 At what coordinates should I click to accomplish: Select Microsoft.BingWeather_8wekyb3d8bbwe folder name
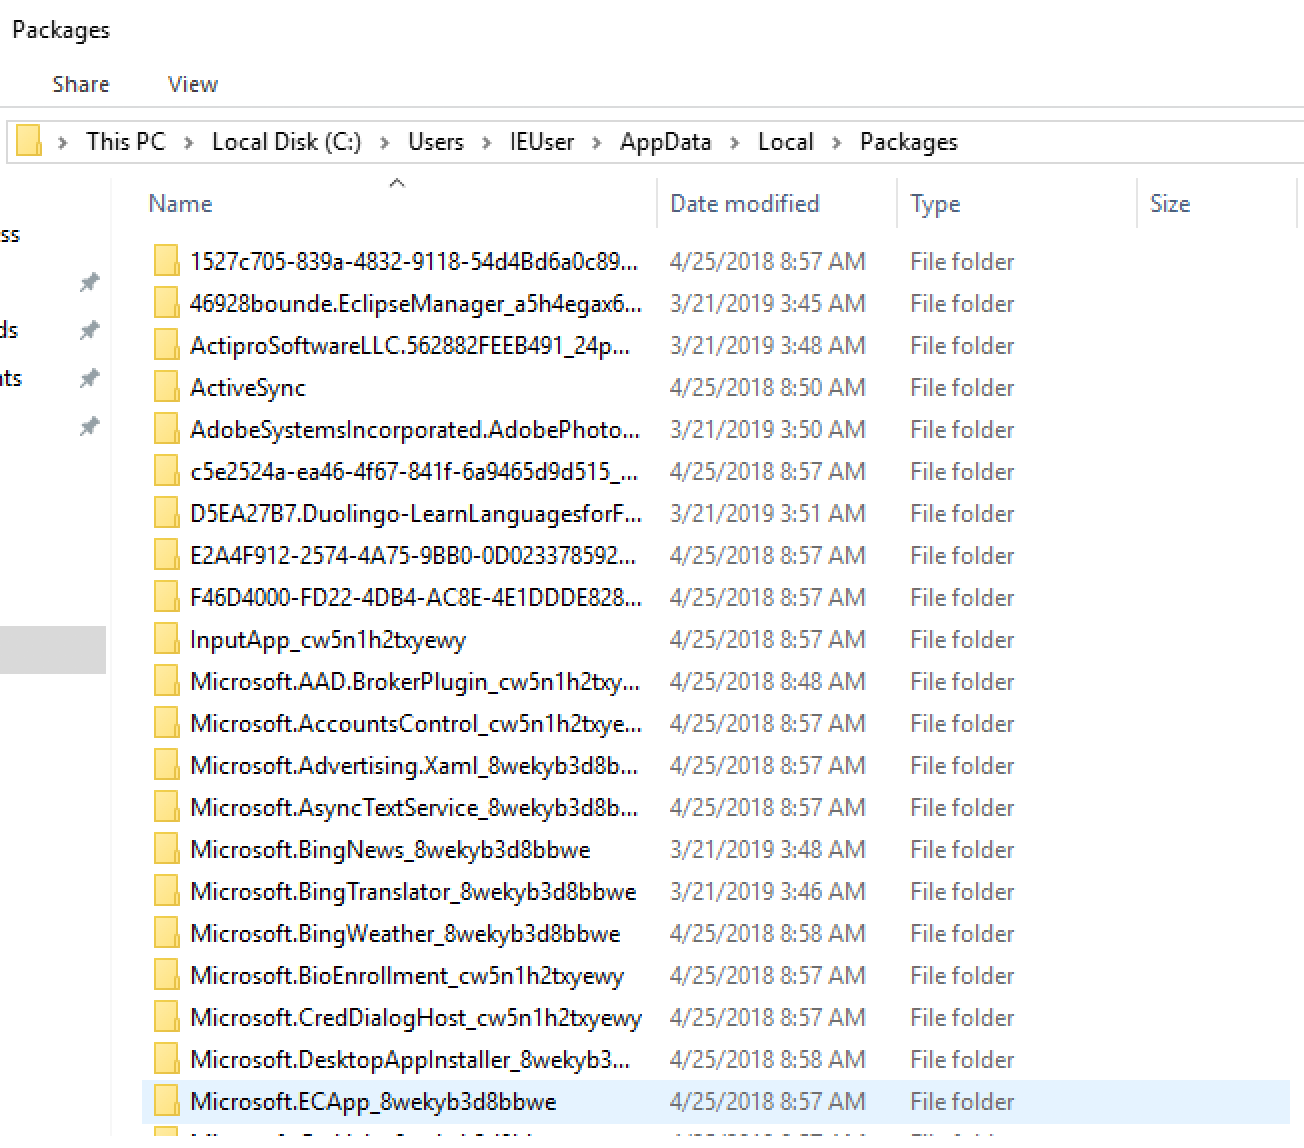pos(405,934)
